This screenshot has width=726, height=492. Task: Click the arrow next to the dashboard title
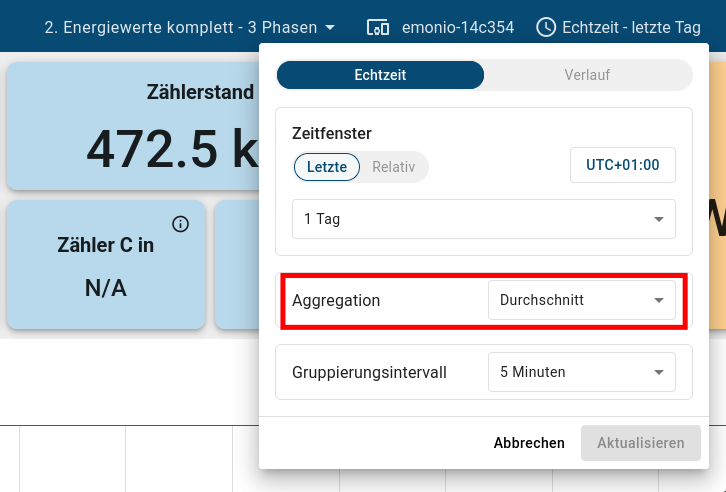pos(330,27)
